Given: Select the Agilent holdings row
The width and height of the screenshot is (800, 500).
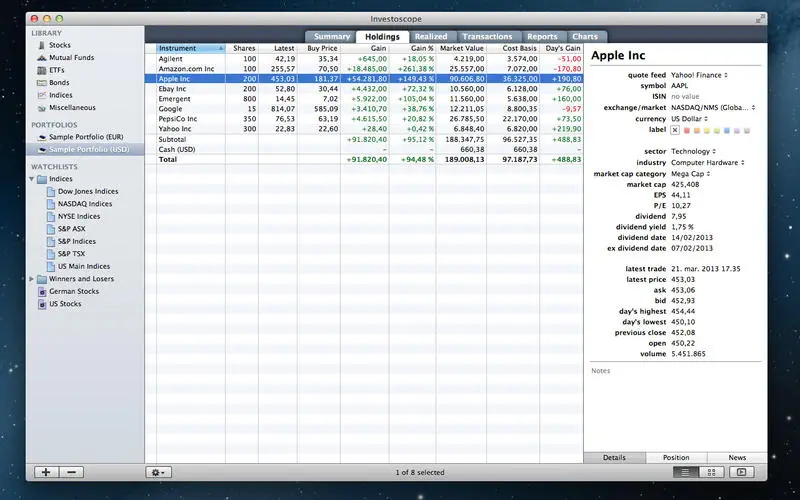Looking at the screenshot, I should point(364,59).
